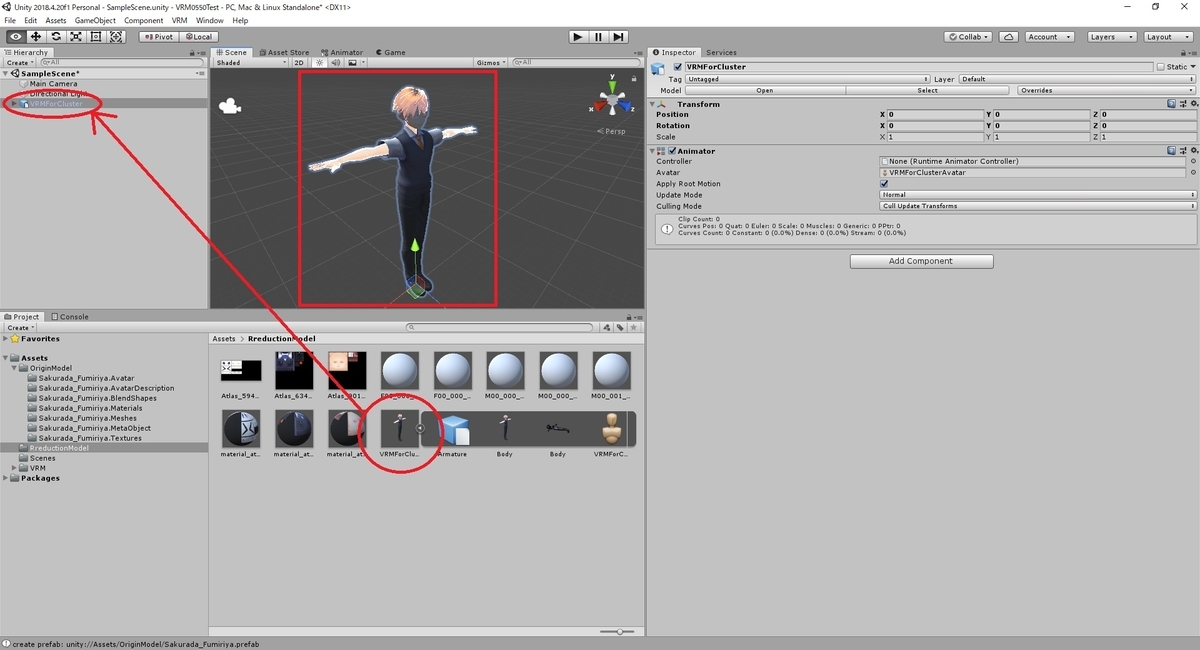Open Update Mode Normal dropdown
This screenshot has width=1200, height=650.
click(1038, 195)
